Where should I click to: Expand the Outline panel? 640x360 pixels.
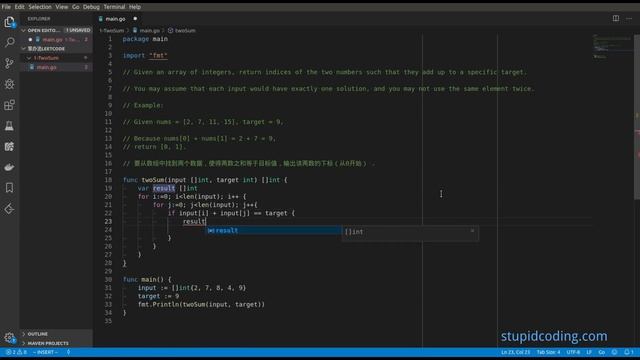56,334
